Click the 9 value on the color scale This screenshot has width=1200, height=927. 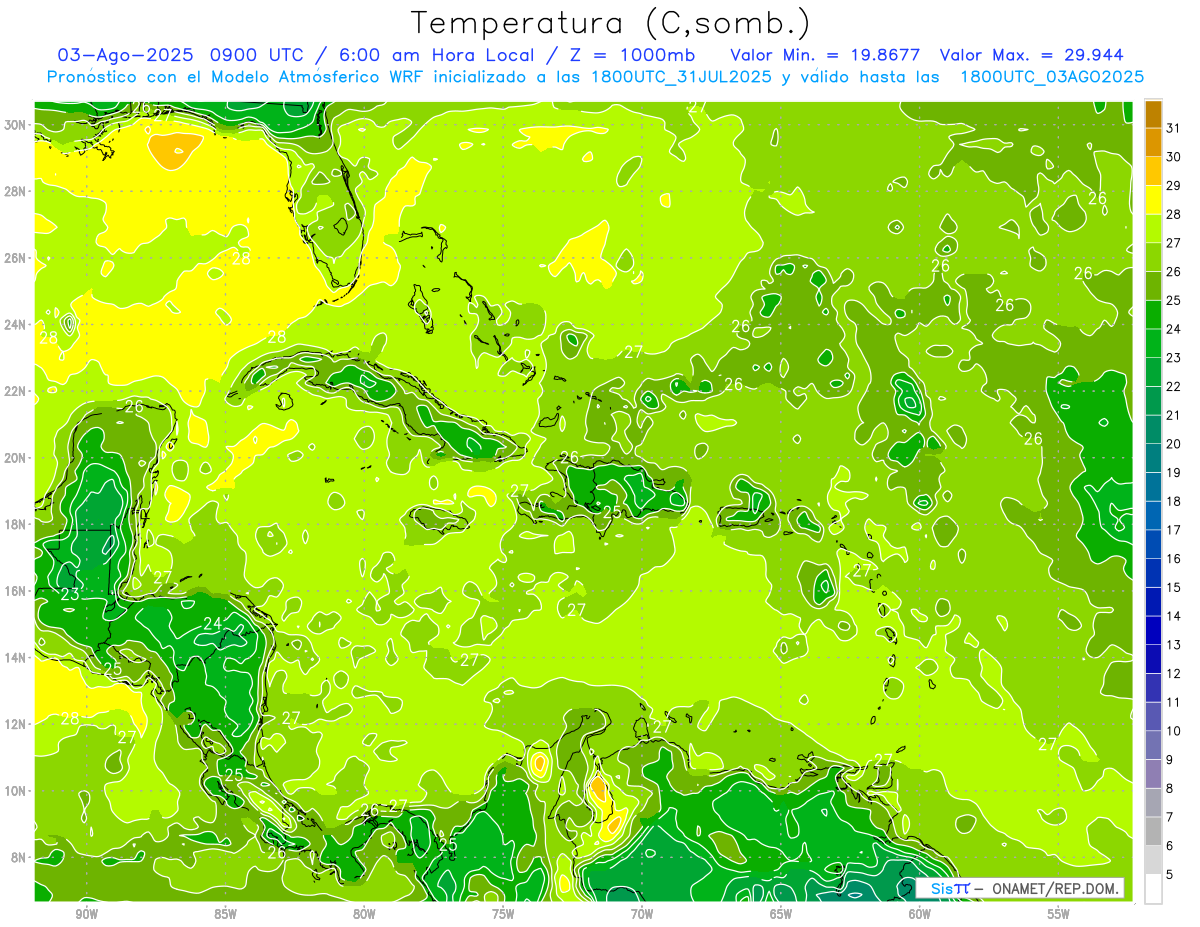coord(1170,760)
